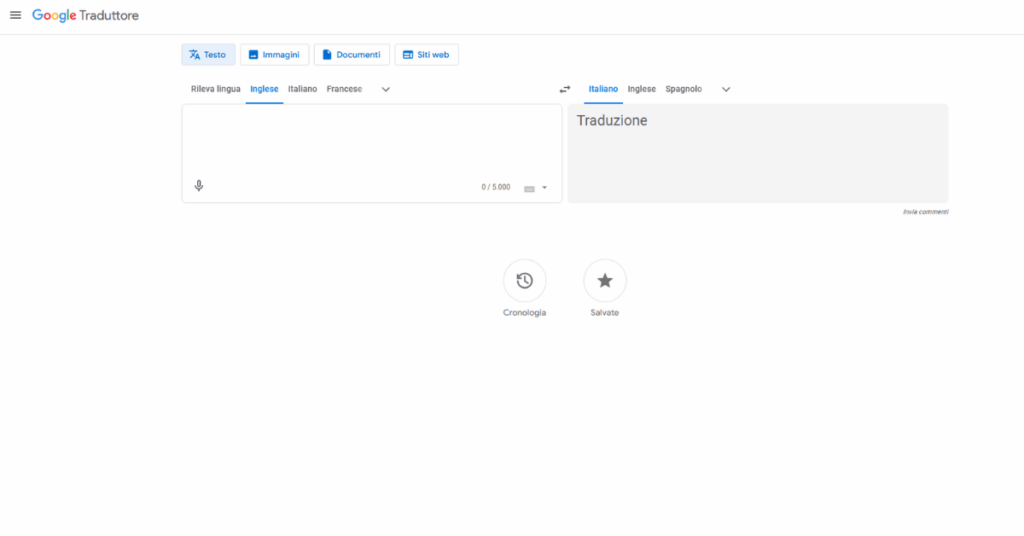Viewport: 1024px width, 536px height.
Task: Switch to Documenti translation mode
Action: (x=351, y=54)
